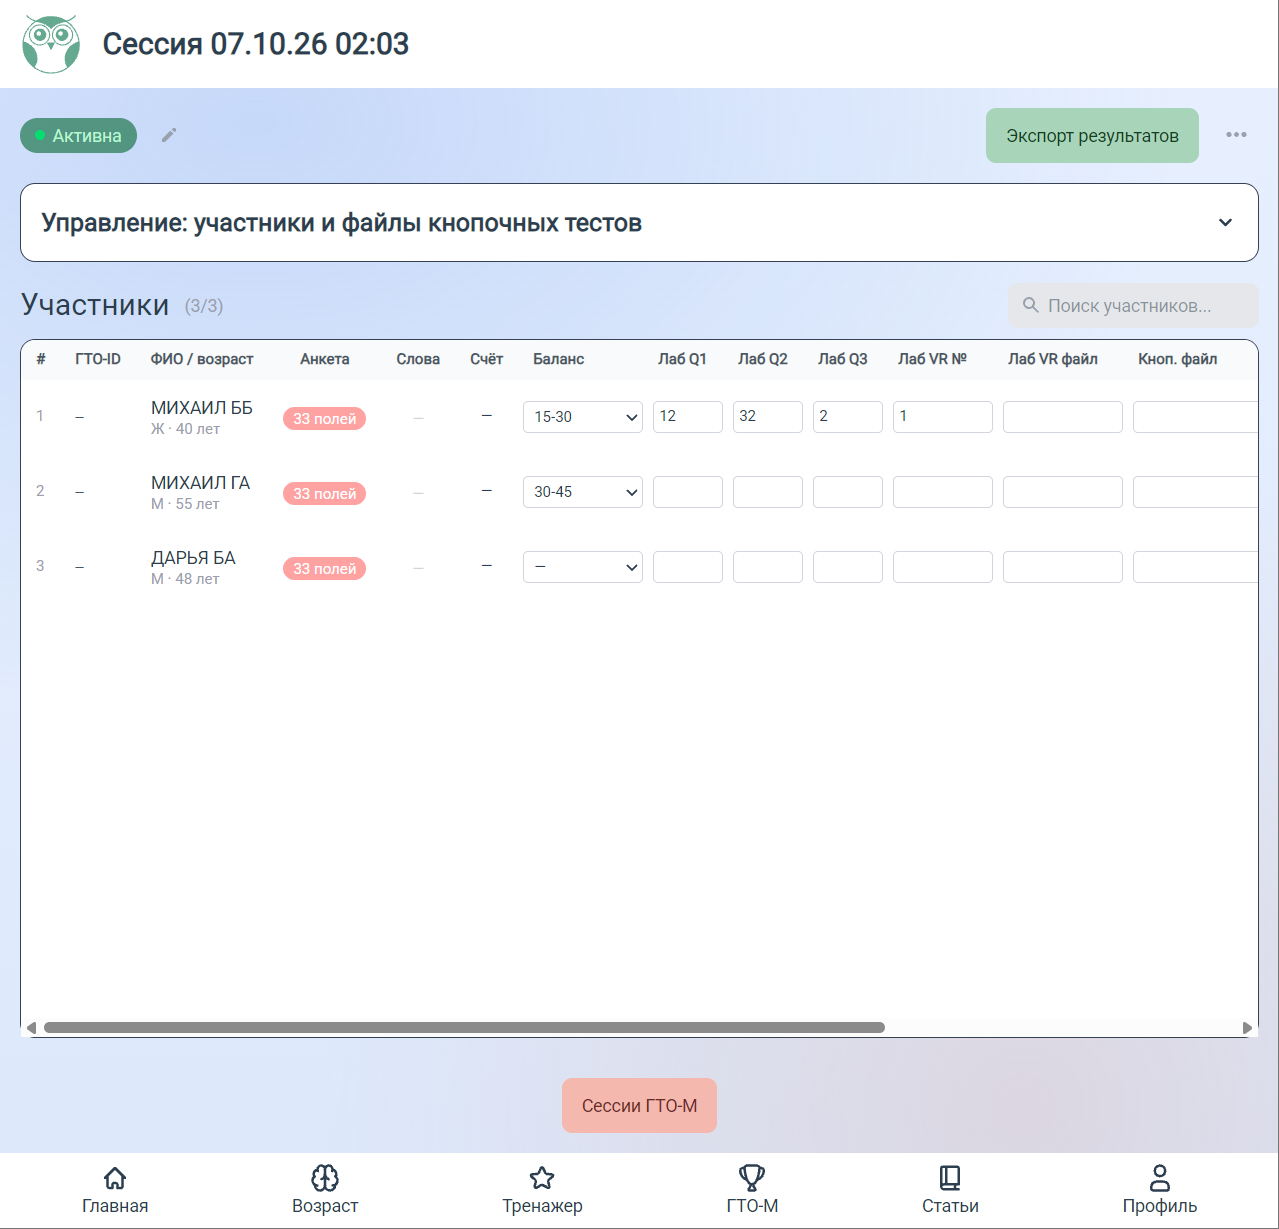The width and height of the screenshot is (1279, 1229).
Task: Open the ГТО-М trophy icon
Action: pyautogui.click(x=752, y=1178)
